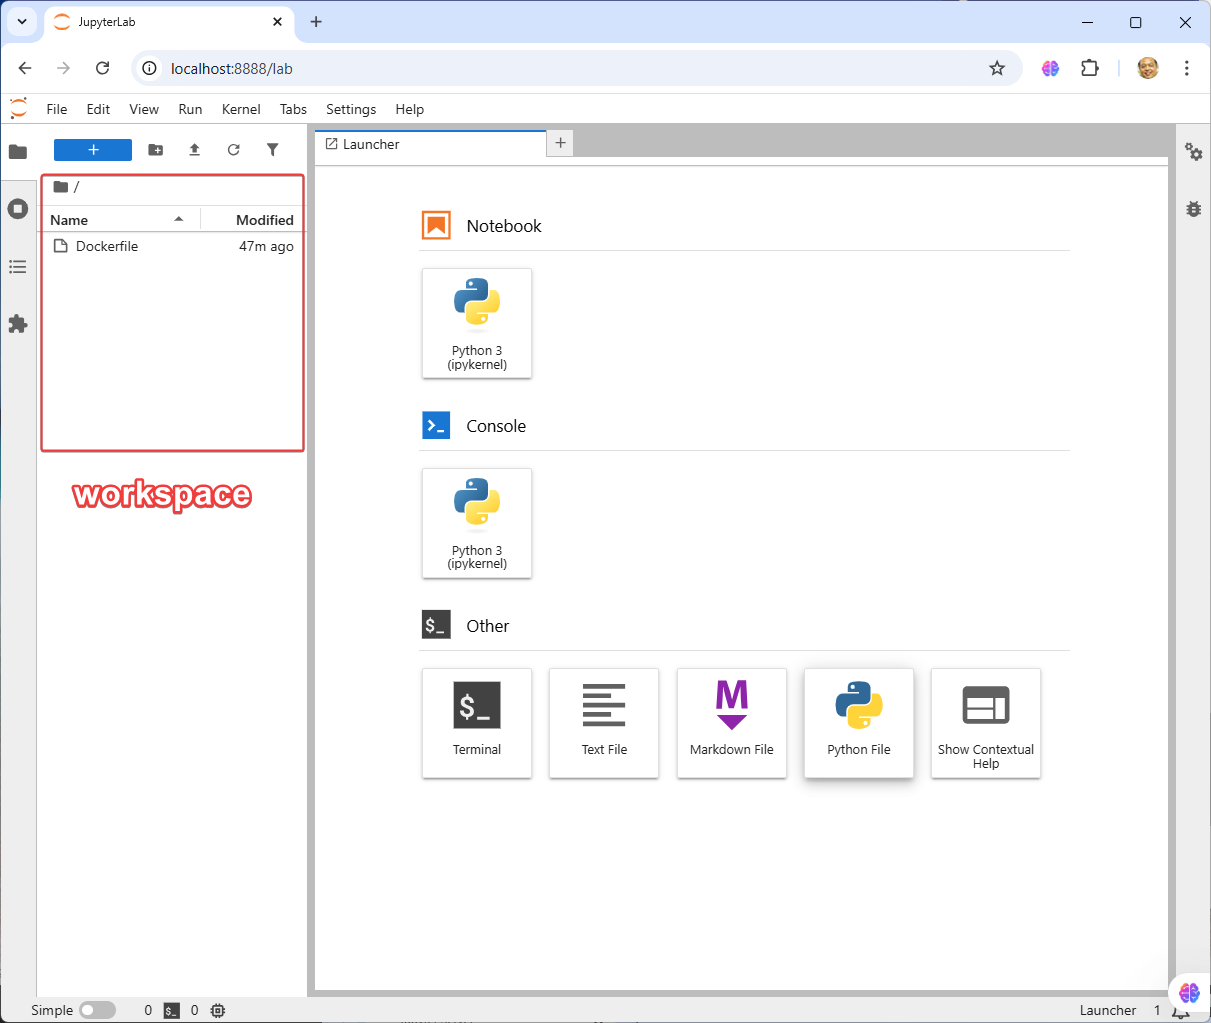Click the Launcher label in status bar
This screenshot has width=1211, height=1023.
(1108, 1011)
